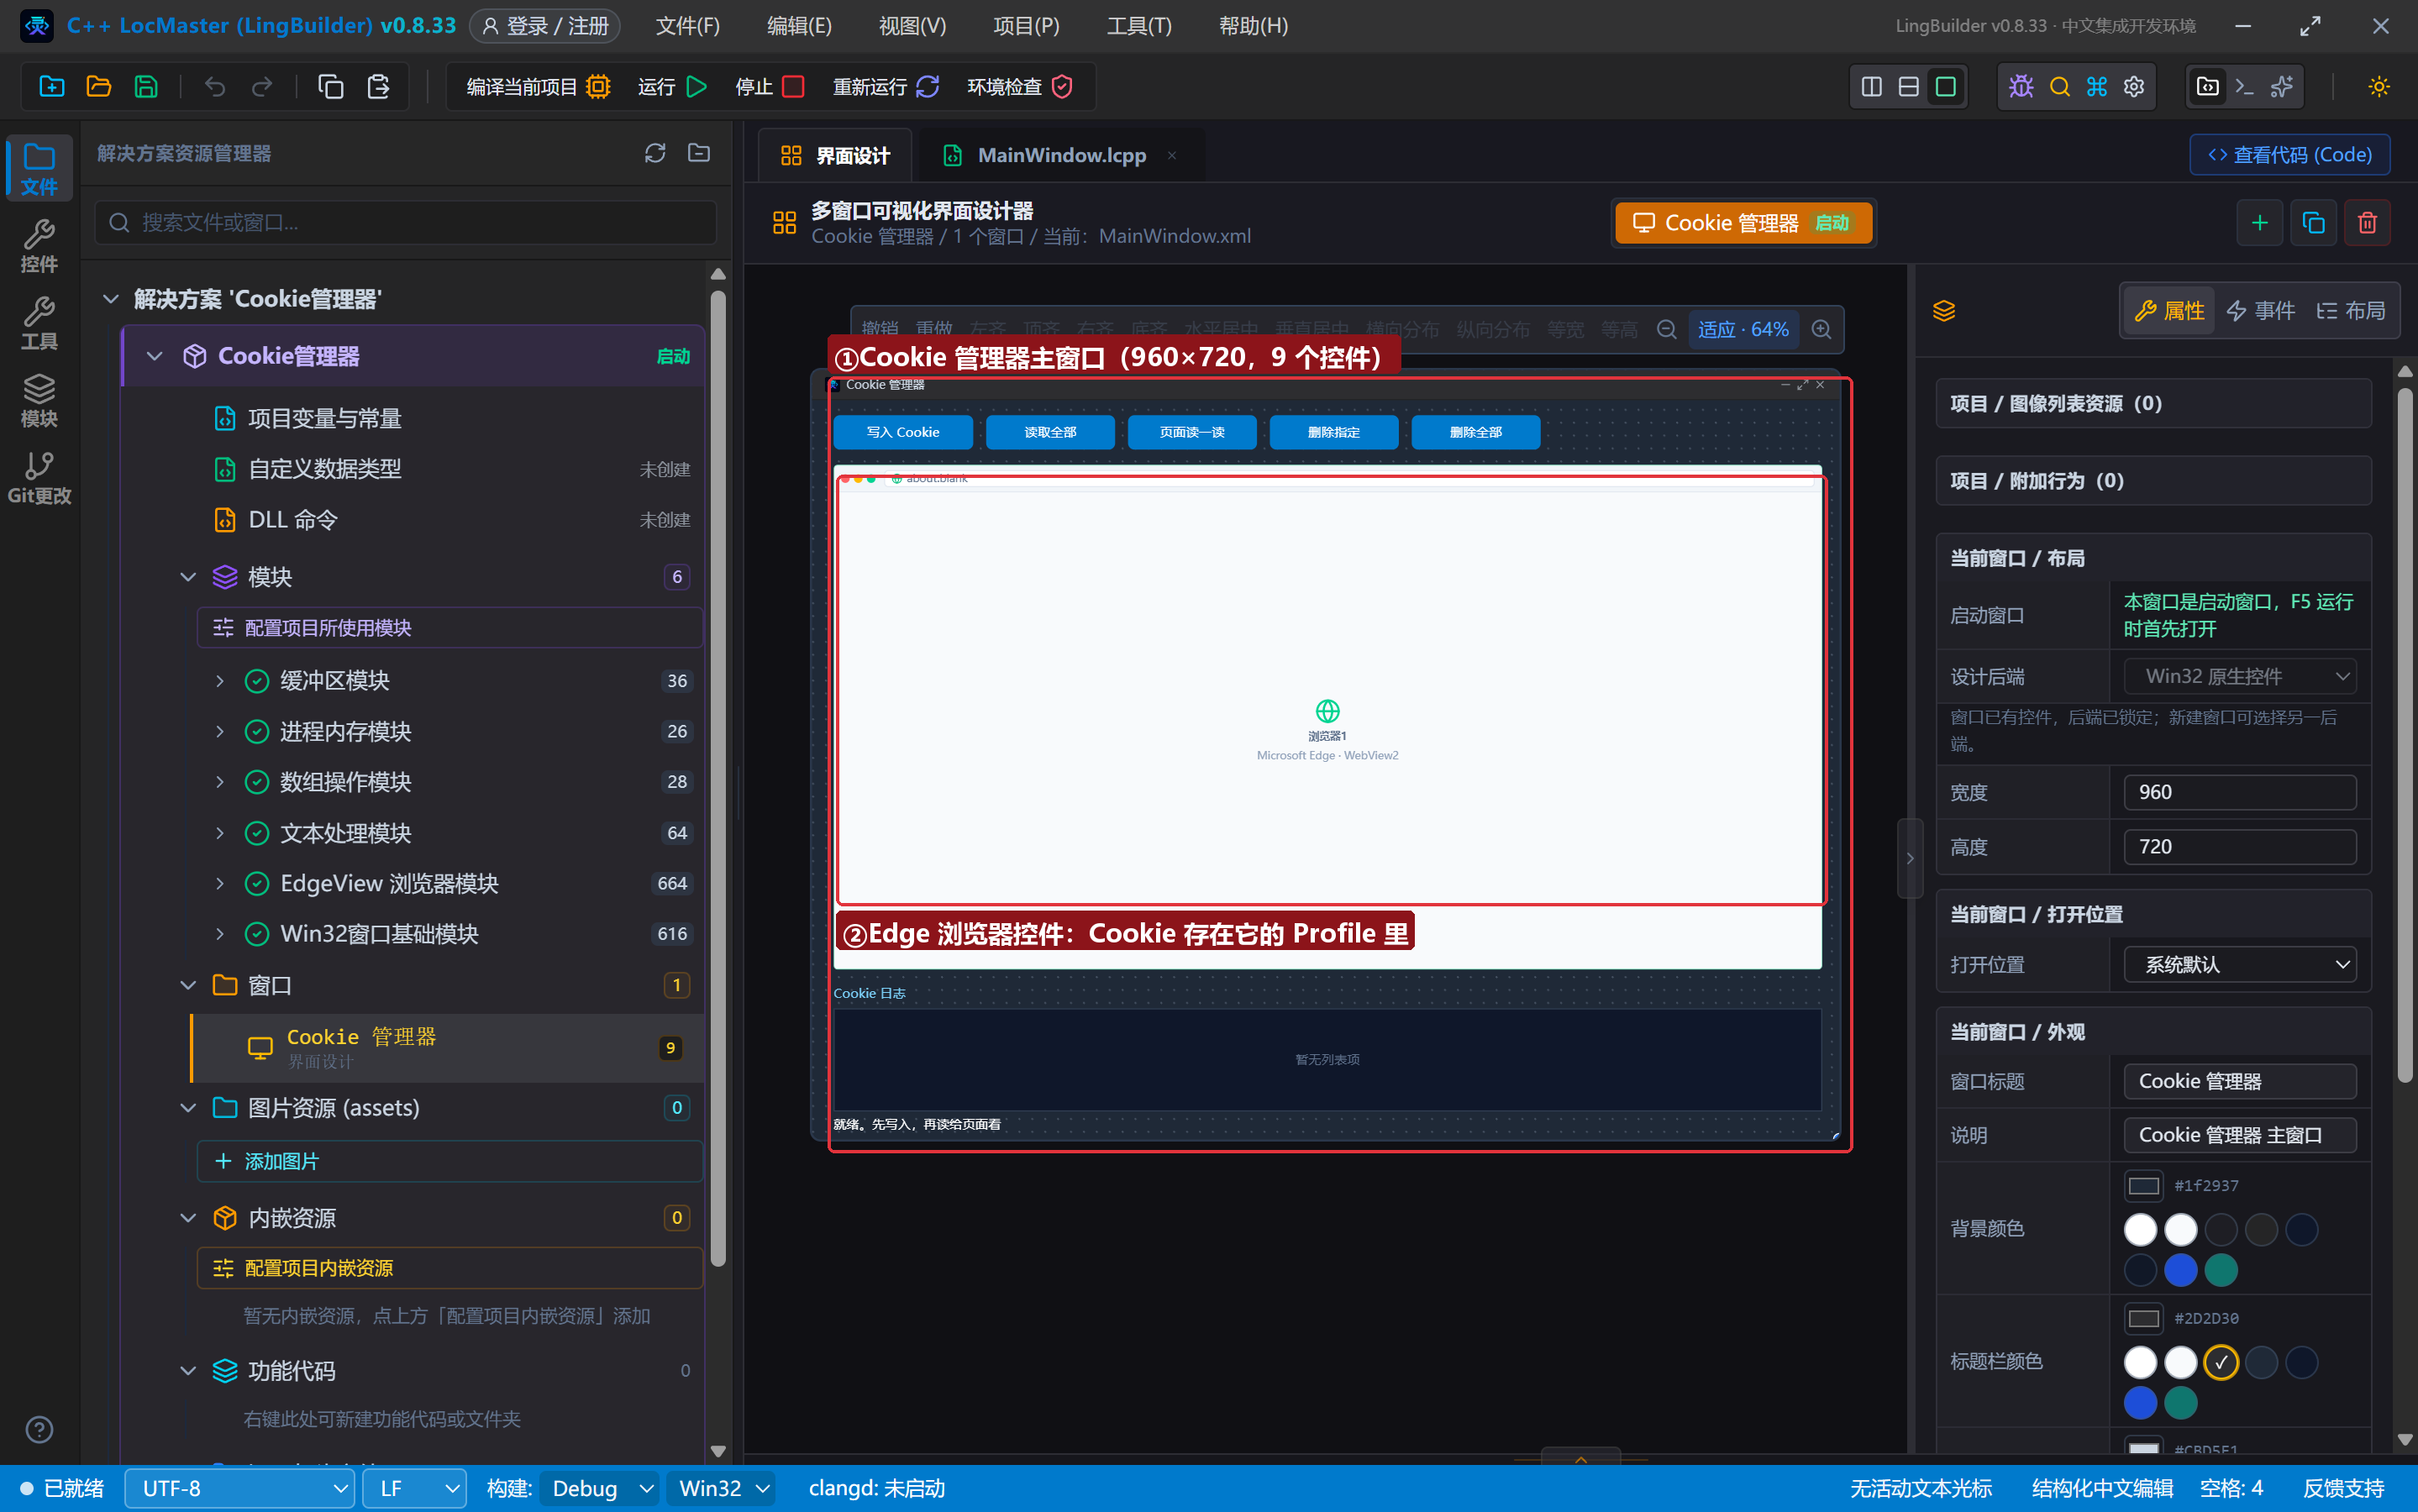The height and width of the screenshot is (1512, 2418).
Task: Duplicate window with copy icon
Action: pyautogui.click(x=2313, y=222)
